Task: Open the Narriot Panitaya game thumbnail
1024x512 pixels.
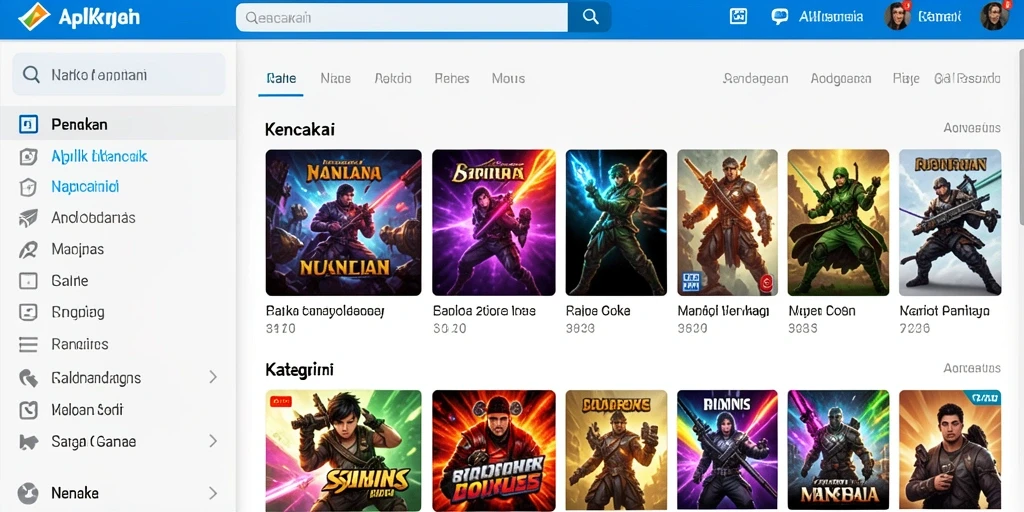Action: click(x=950, y=223)
